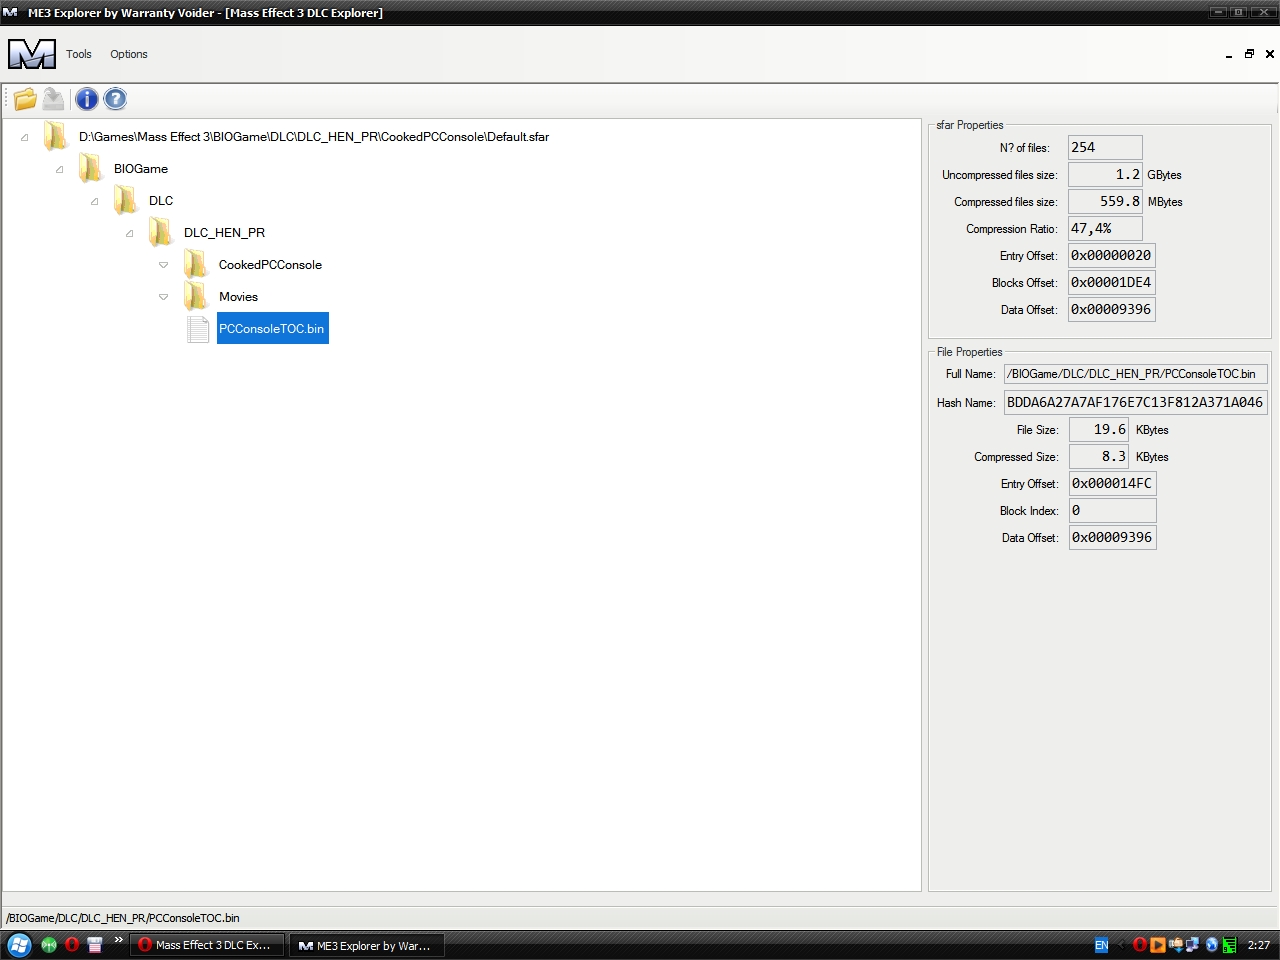The image size is (1280, 960).
Task: Click the blue globe tray icon
Action: (x=1211, y=945)
